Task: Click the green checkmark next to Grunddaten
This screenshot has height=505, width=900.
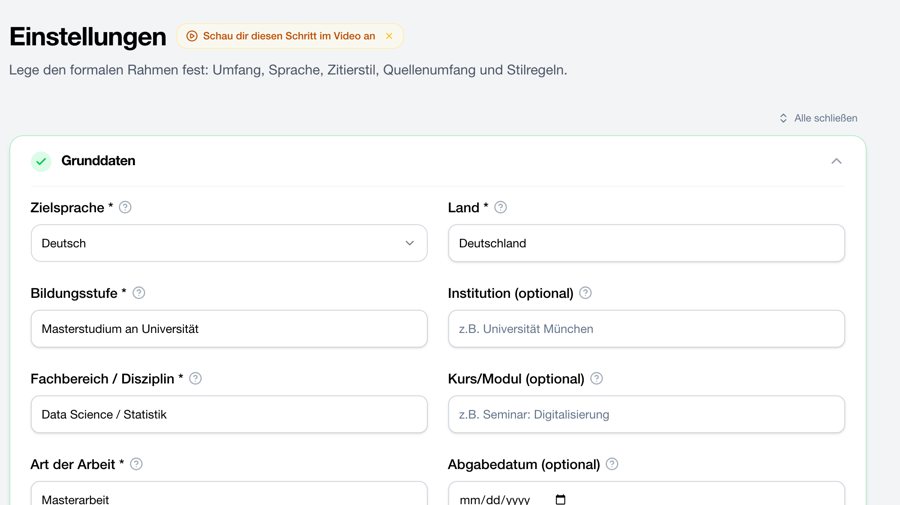Action: (41, 161)
